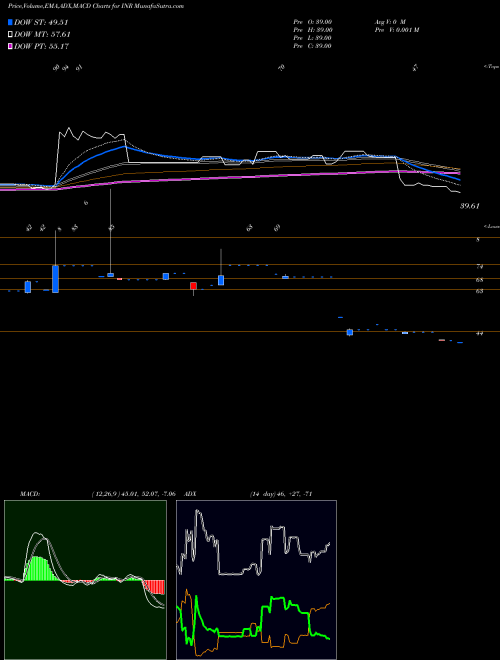Click the 'Pre V: 0.001 M' value
The height and width of the screenshot is (660, 500).
pos(397,30)
